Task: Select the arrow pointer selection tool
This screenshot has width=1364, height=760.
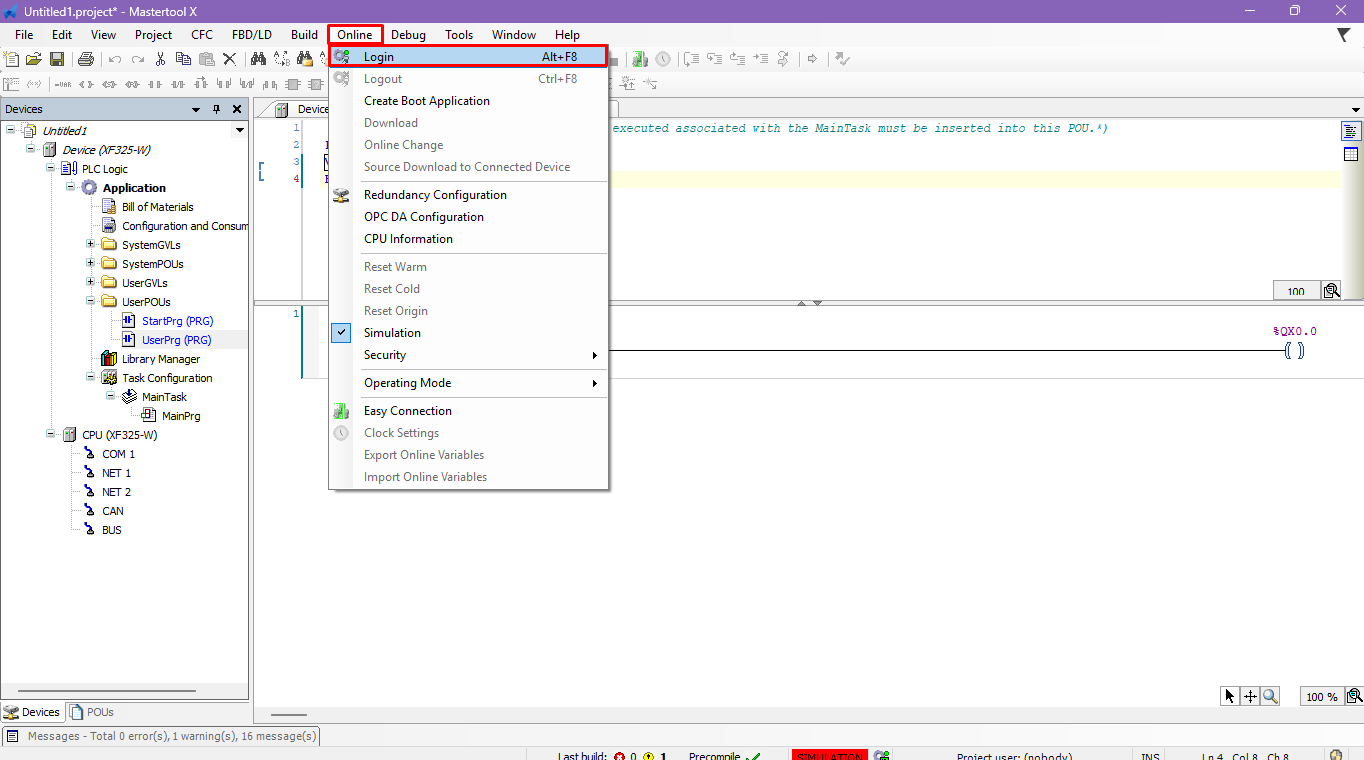Action: coord(1230,696)
